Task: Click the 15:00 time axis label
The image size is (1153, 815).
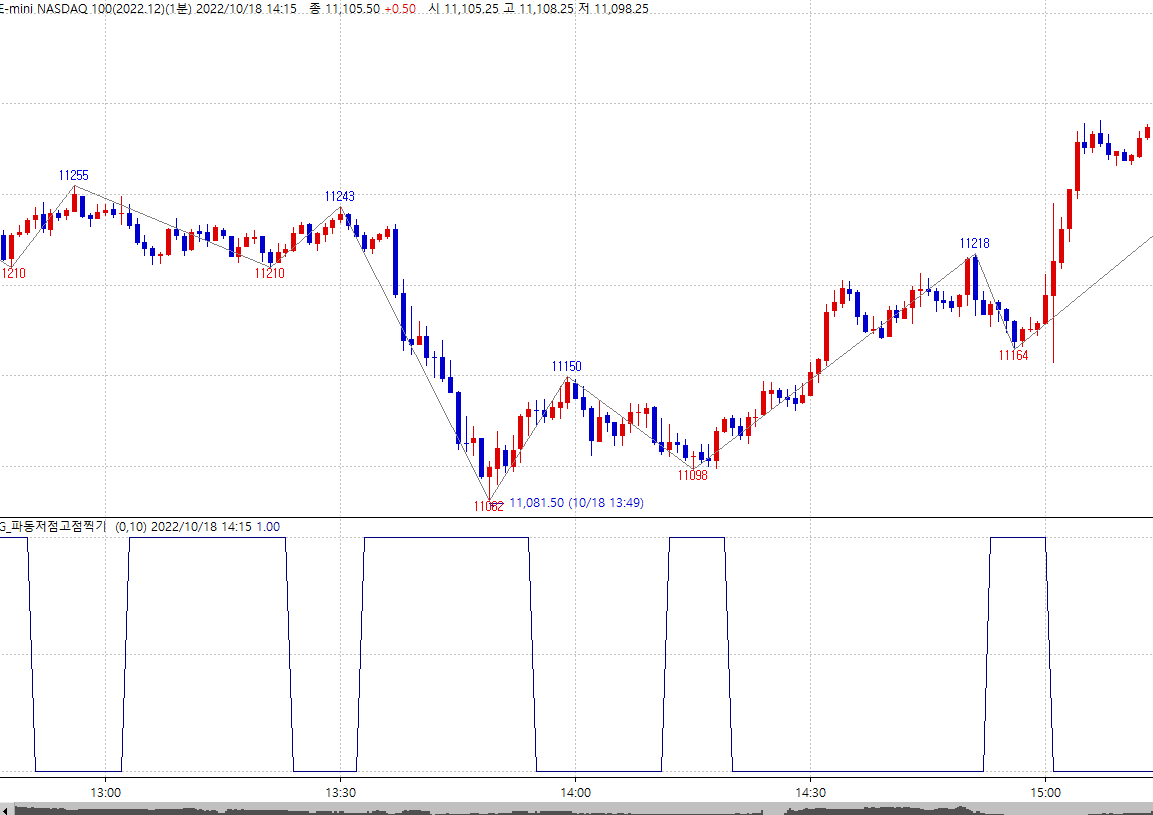Action: pos(1044,791)
